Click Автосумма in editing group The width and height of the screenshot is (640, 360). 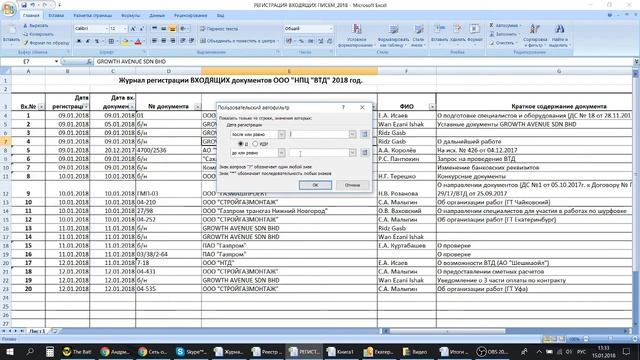(x=505, y=25)
